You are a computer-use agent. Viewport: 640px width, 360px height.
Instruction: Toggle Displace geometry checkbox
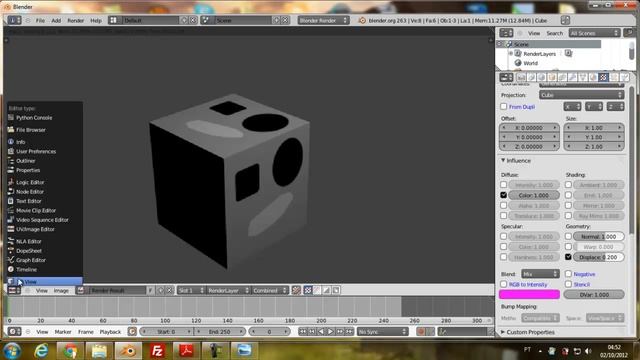[568, 257]
